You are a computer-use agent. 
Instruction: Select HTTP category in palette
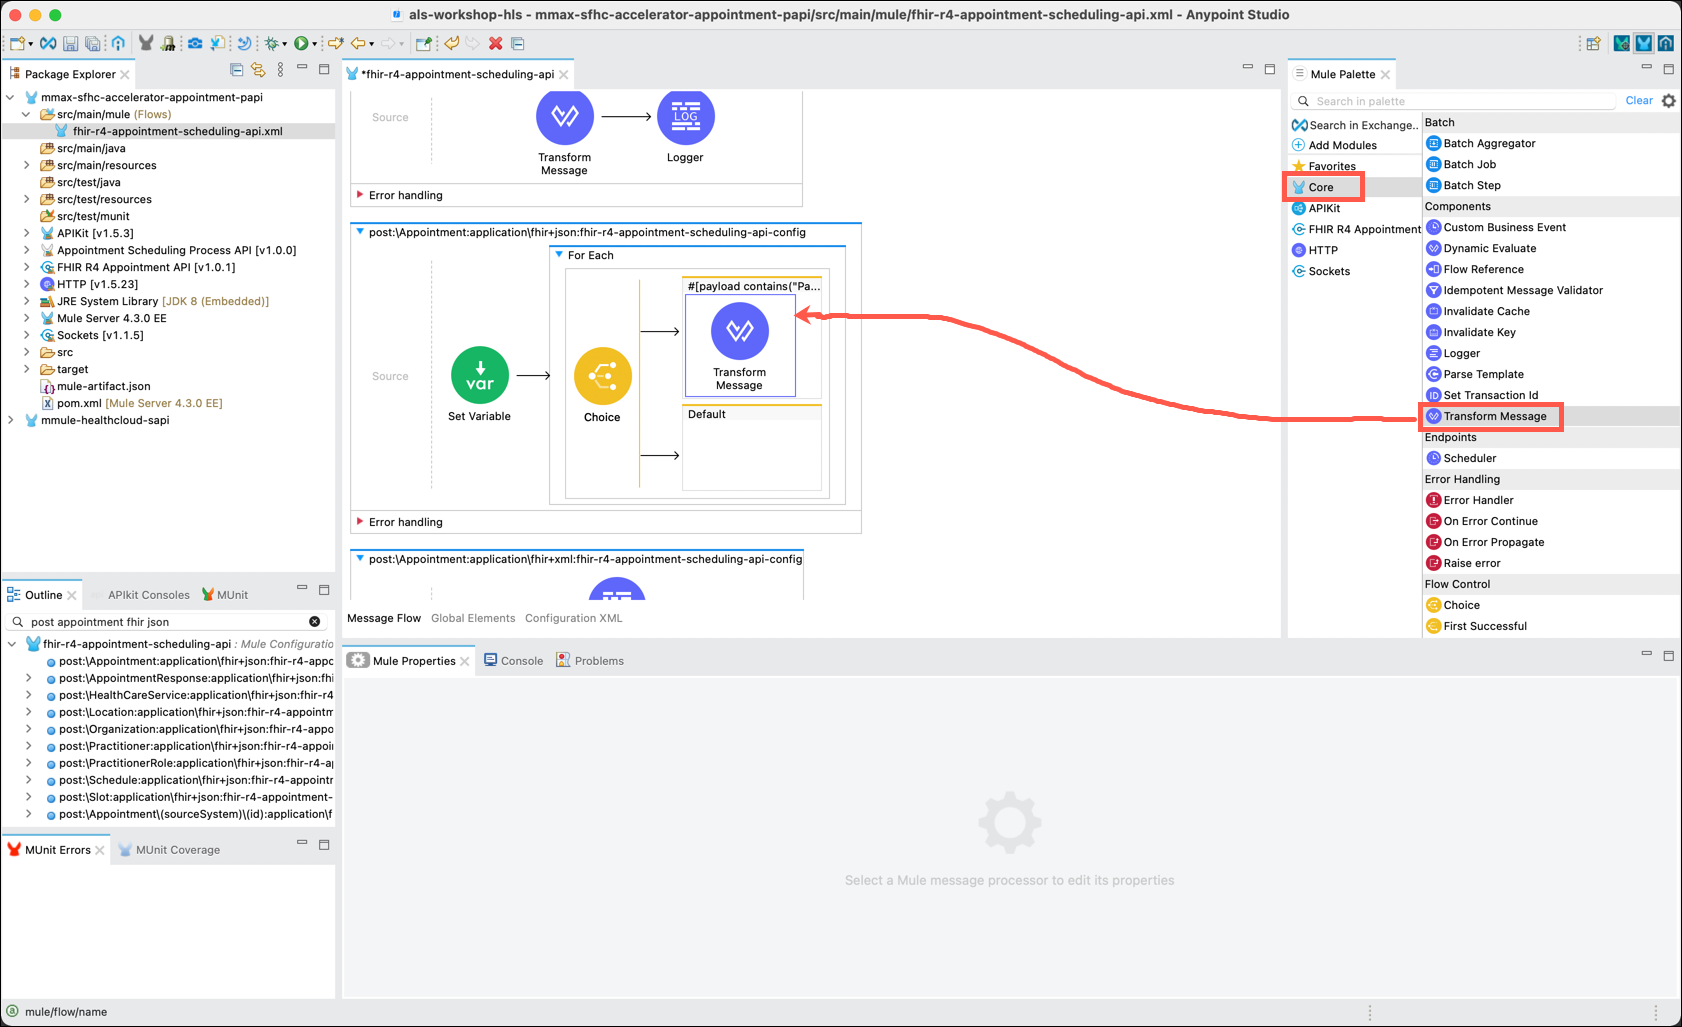tap(1315, 250)
